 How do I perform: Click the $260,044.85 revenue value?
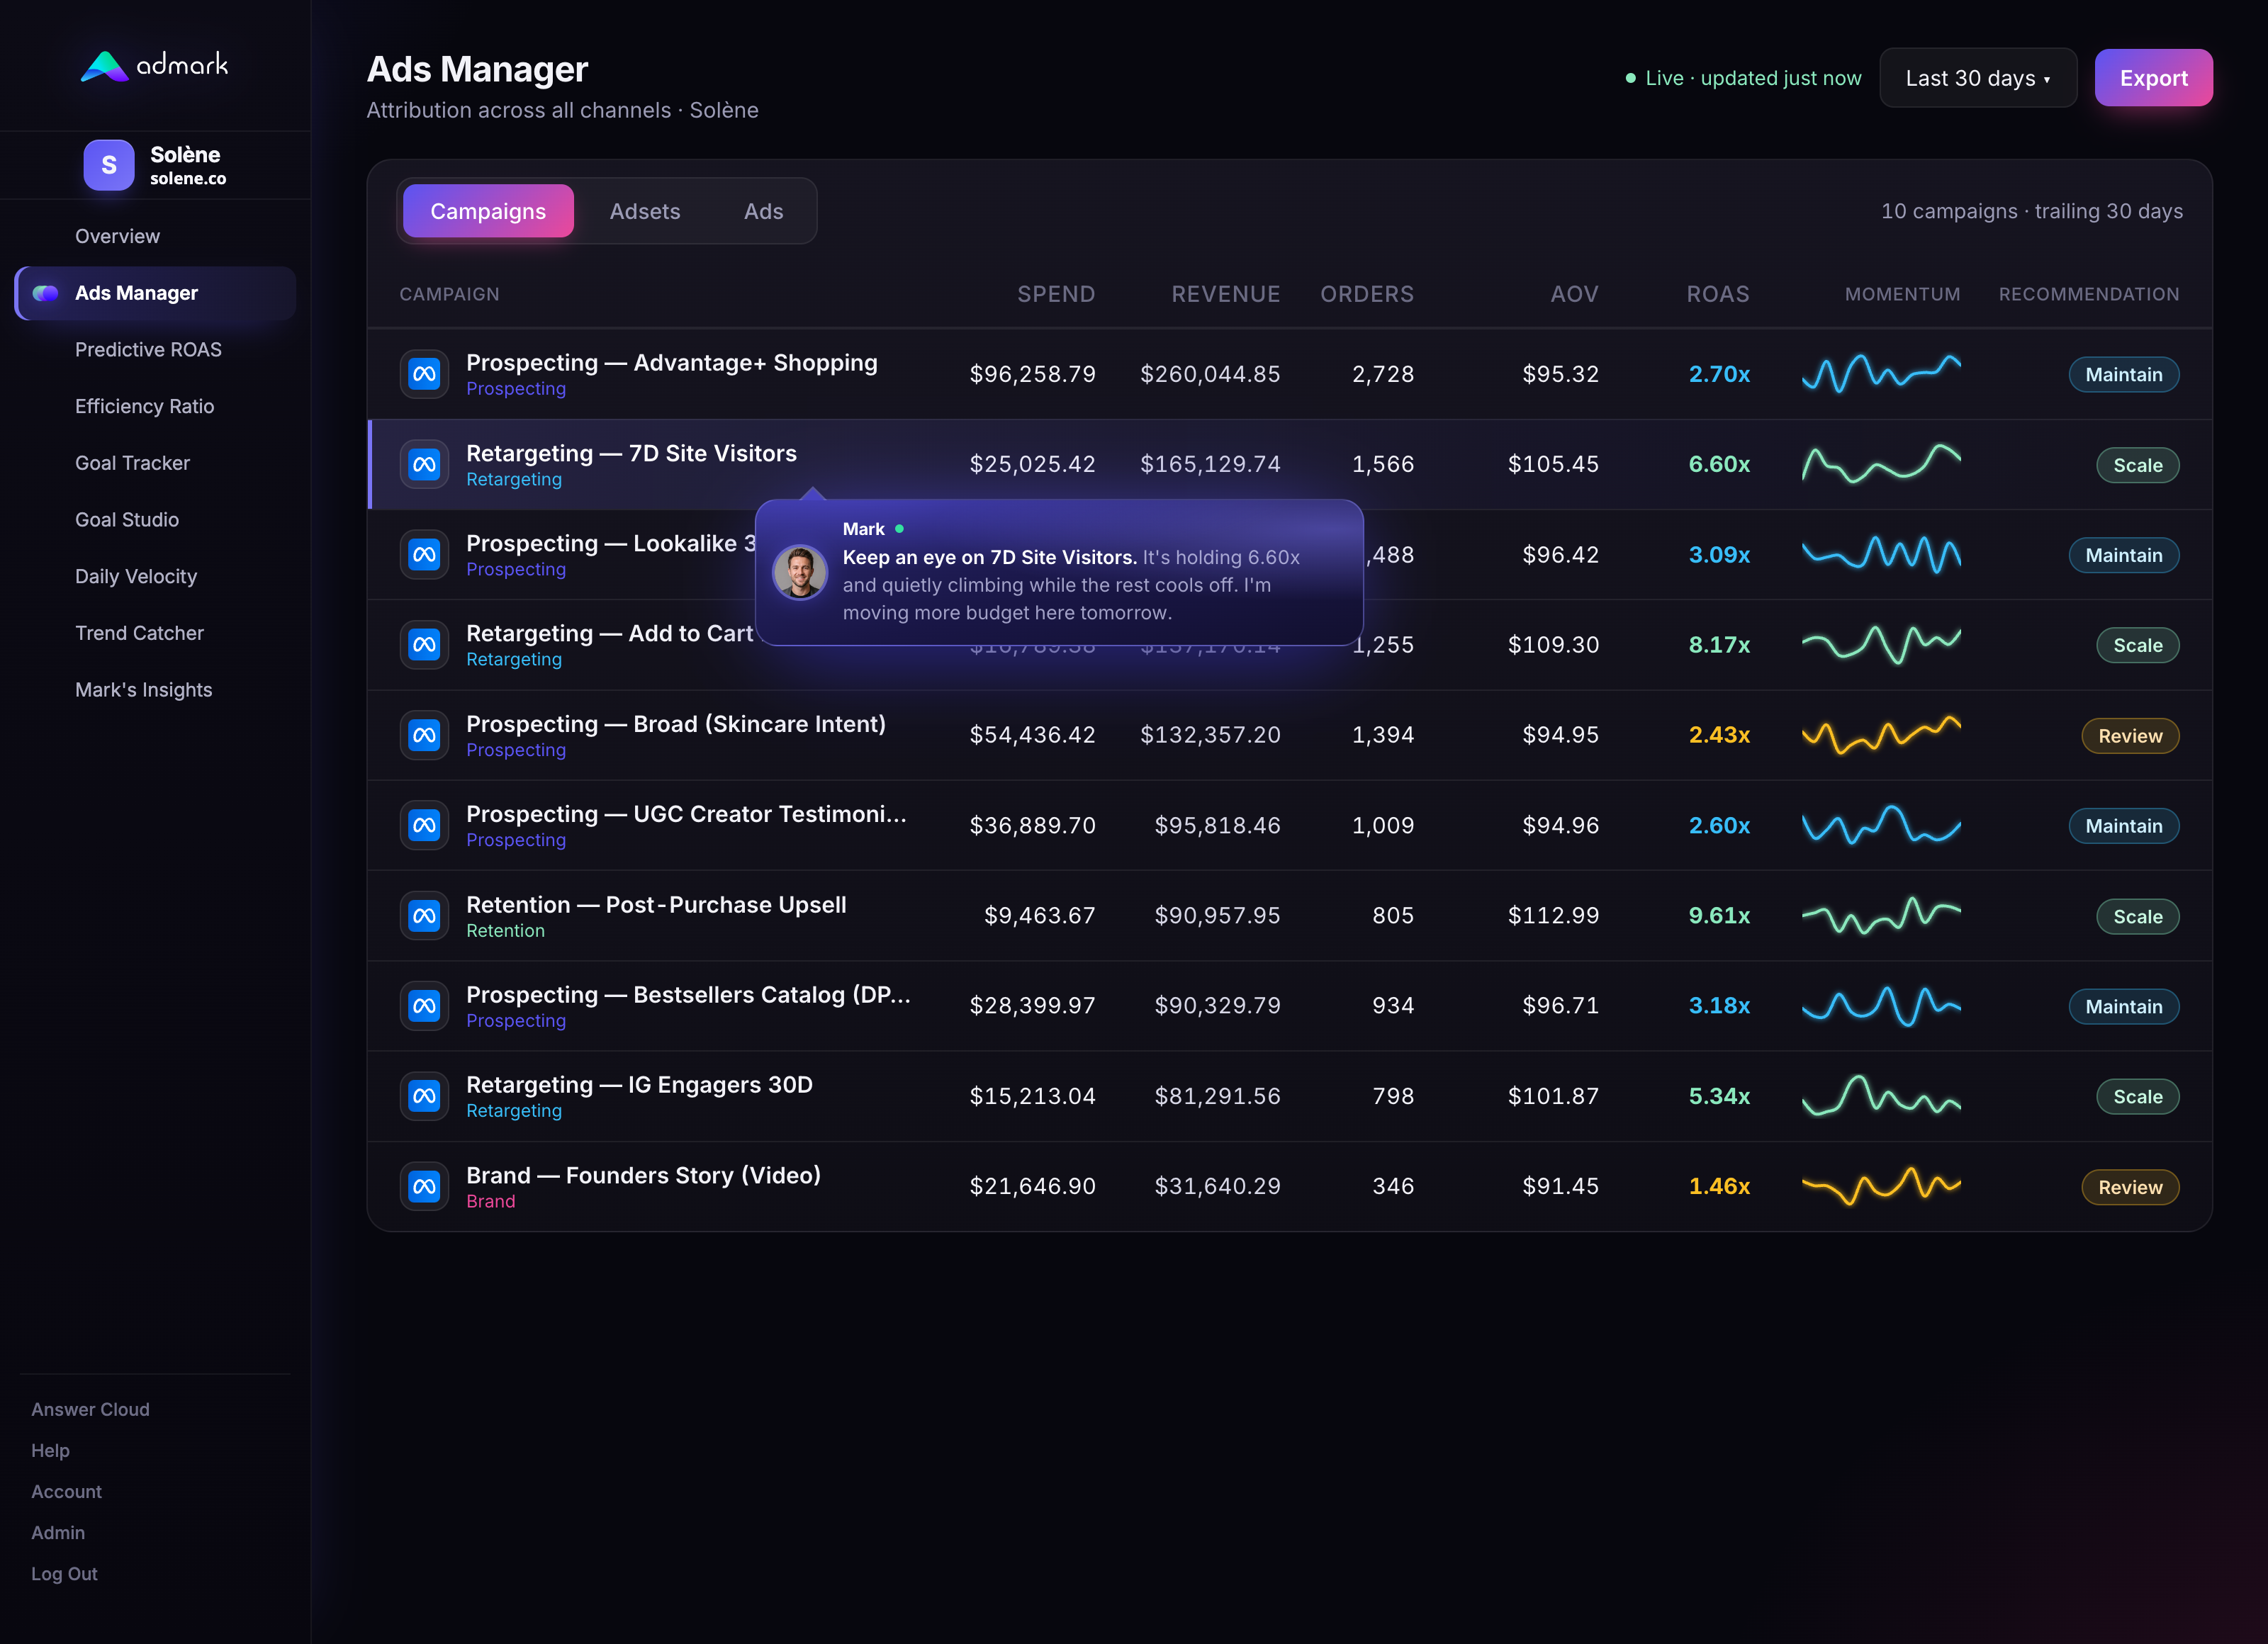click(x=1210, y=374)
